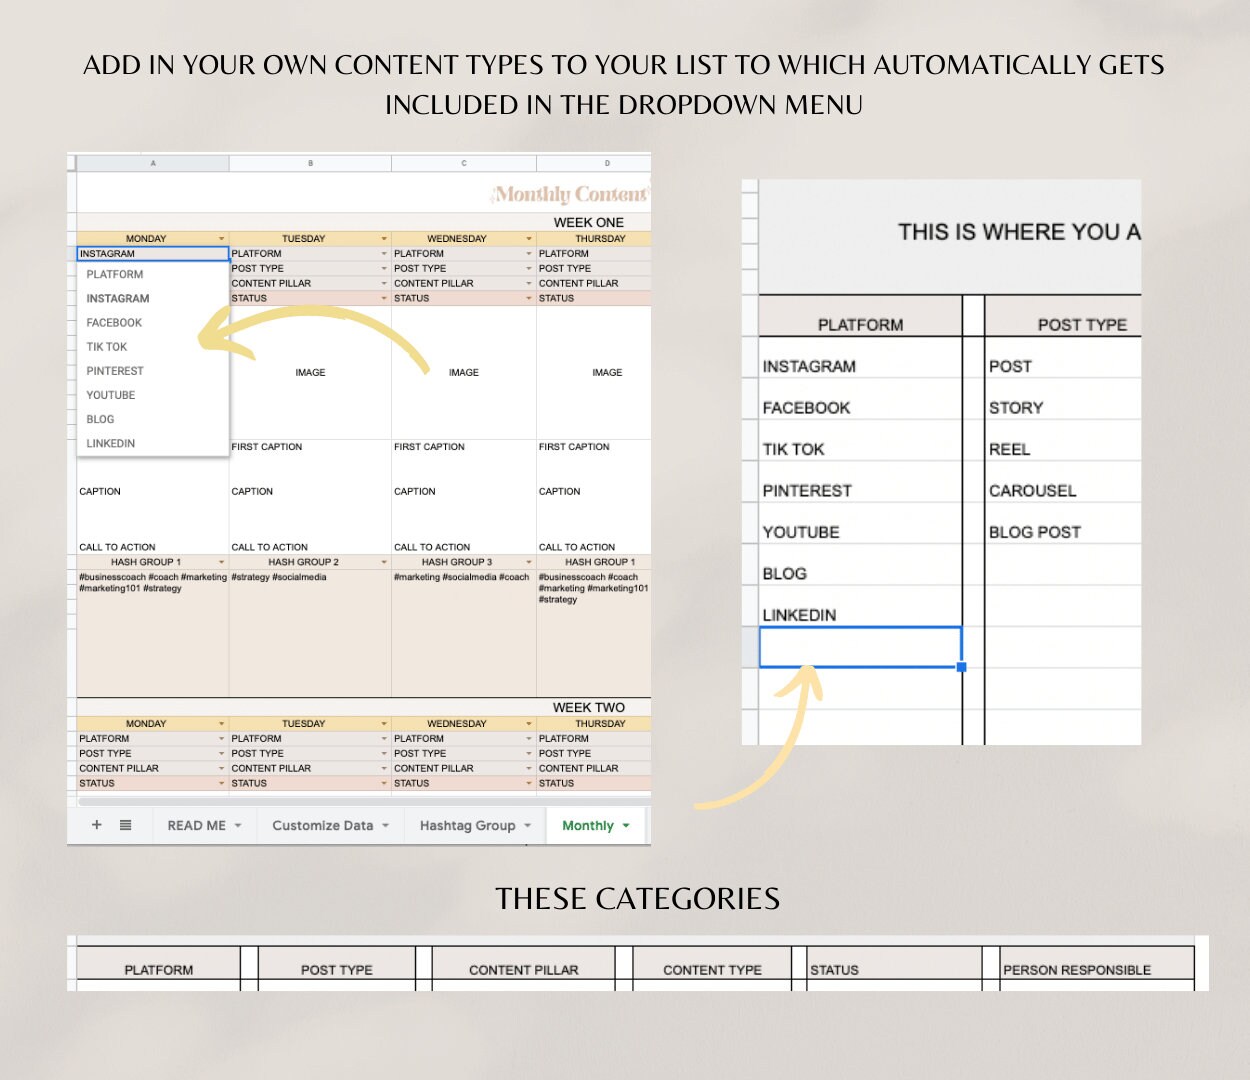
Task: Open the all sheets list icon
Action: click(x=124, y=825)
